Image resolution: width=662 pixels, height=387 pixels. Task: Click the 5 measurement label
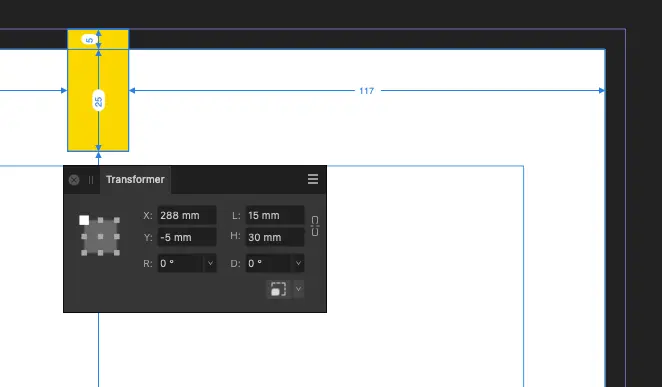pos(89,40)
